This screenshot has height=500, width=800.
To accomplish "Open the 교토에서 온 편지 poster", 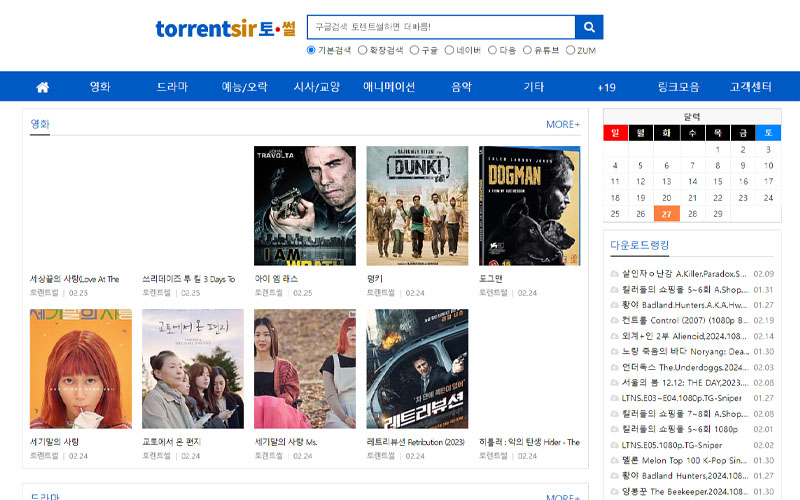I will point(193,368).
